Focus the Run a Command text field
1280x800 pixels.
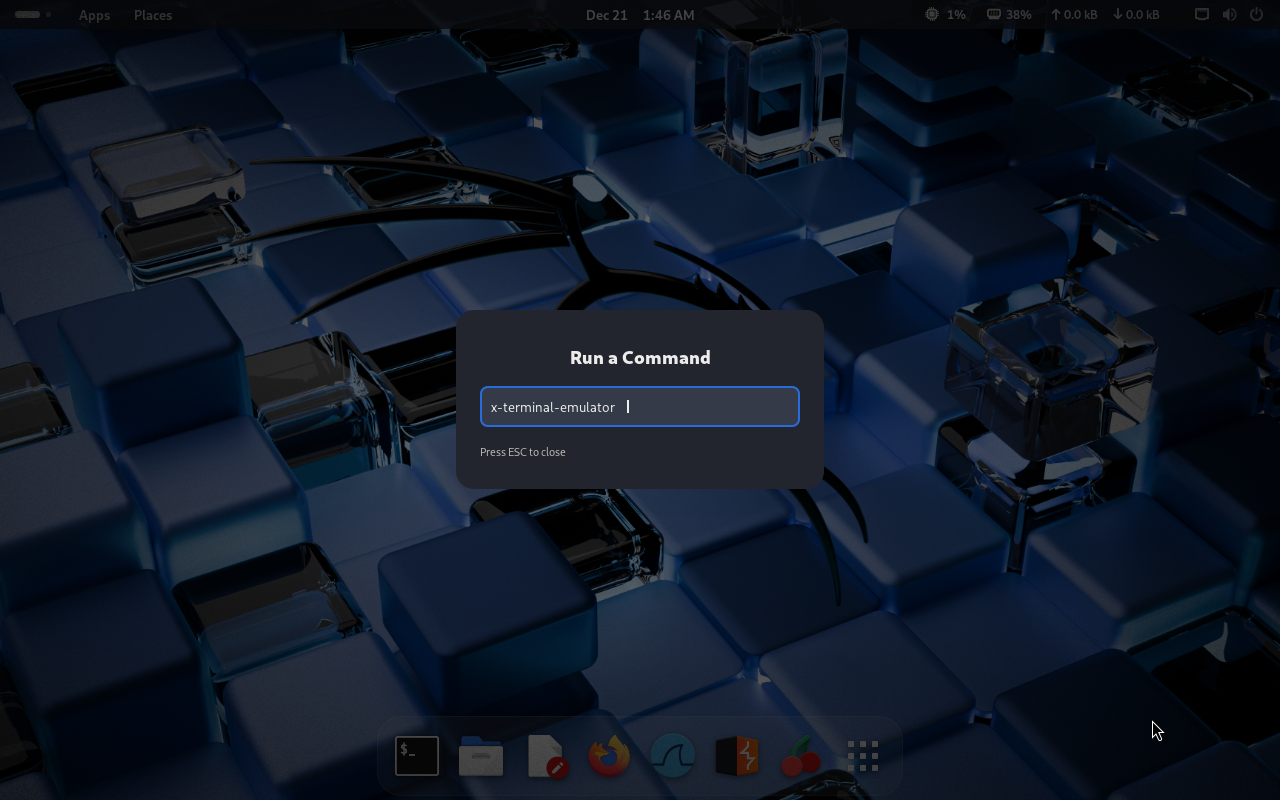pos(640,407)
